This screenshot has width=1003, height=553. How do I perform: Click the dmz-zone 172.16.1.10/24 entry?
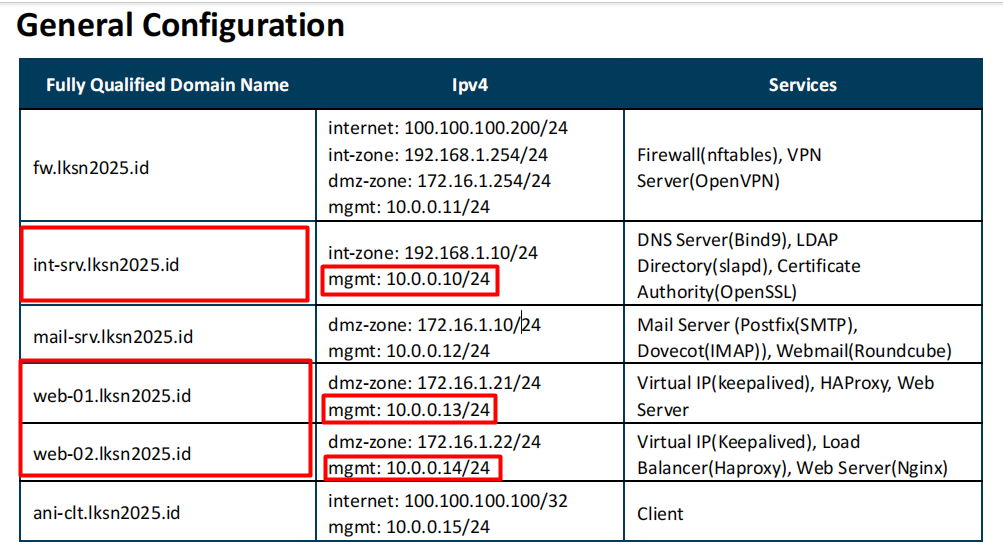434,325
